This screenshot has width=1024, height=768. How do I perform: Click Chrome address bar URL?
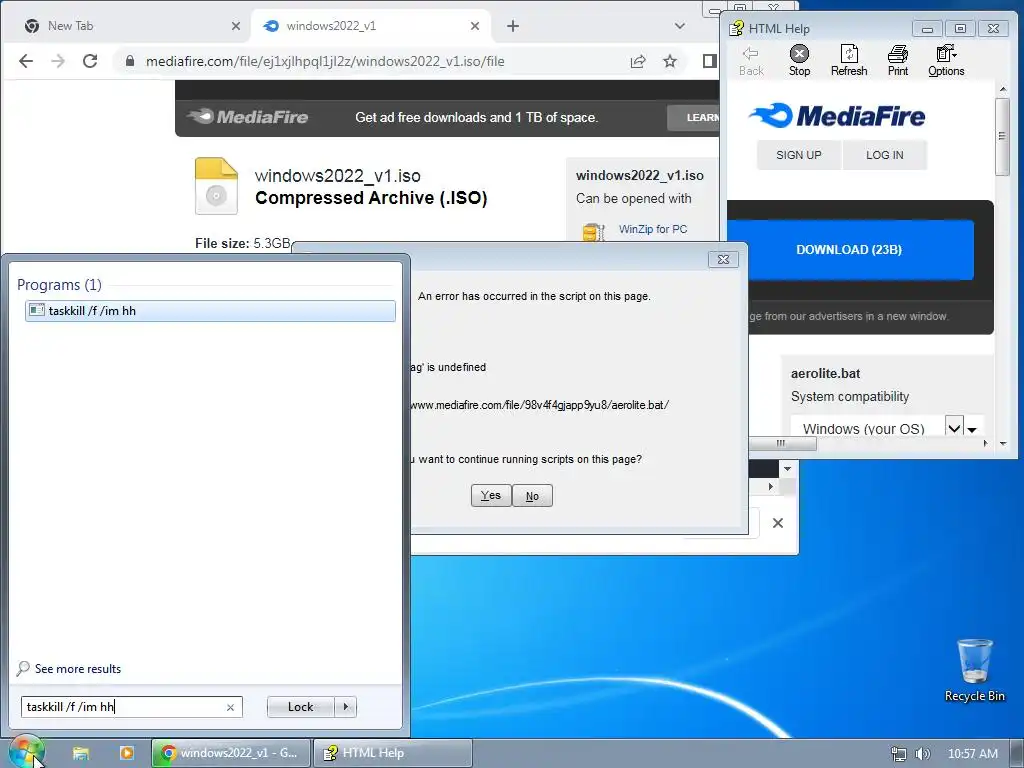(325, 61)
